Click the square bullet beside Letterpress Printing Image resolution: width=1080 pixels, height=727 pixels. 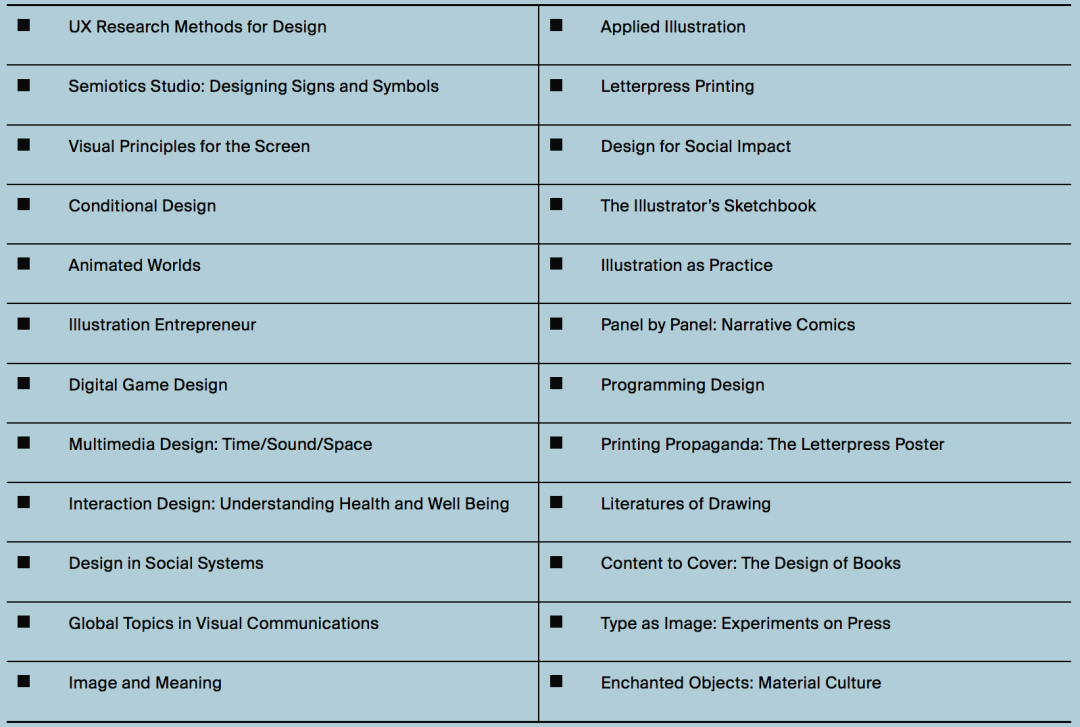(x=556, y=84)
